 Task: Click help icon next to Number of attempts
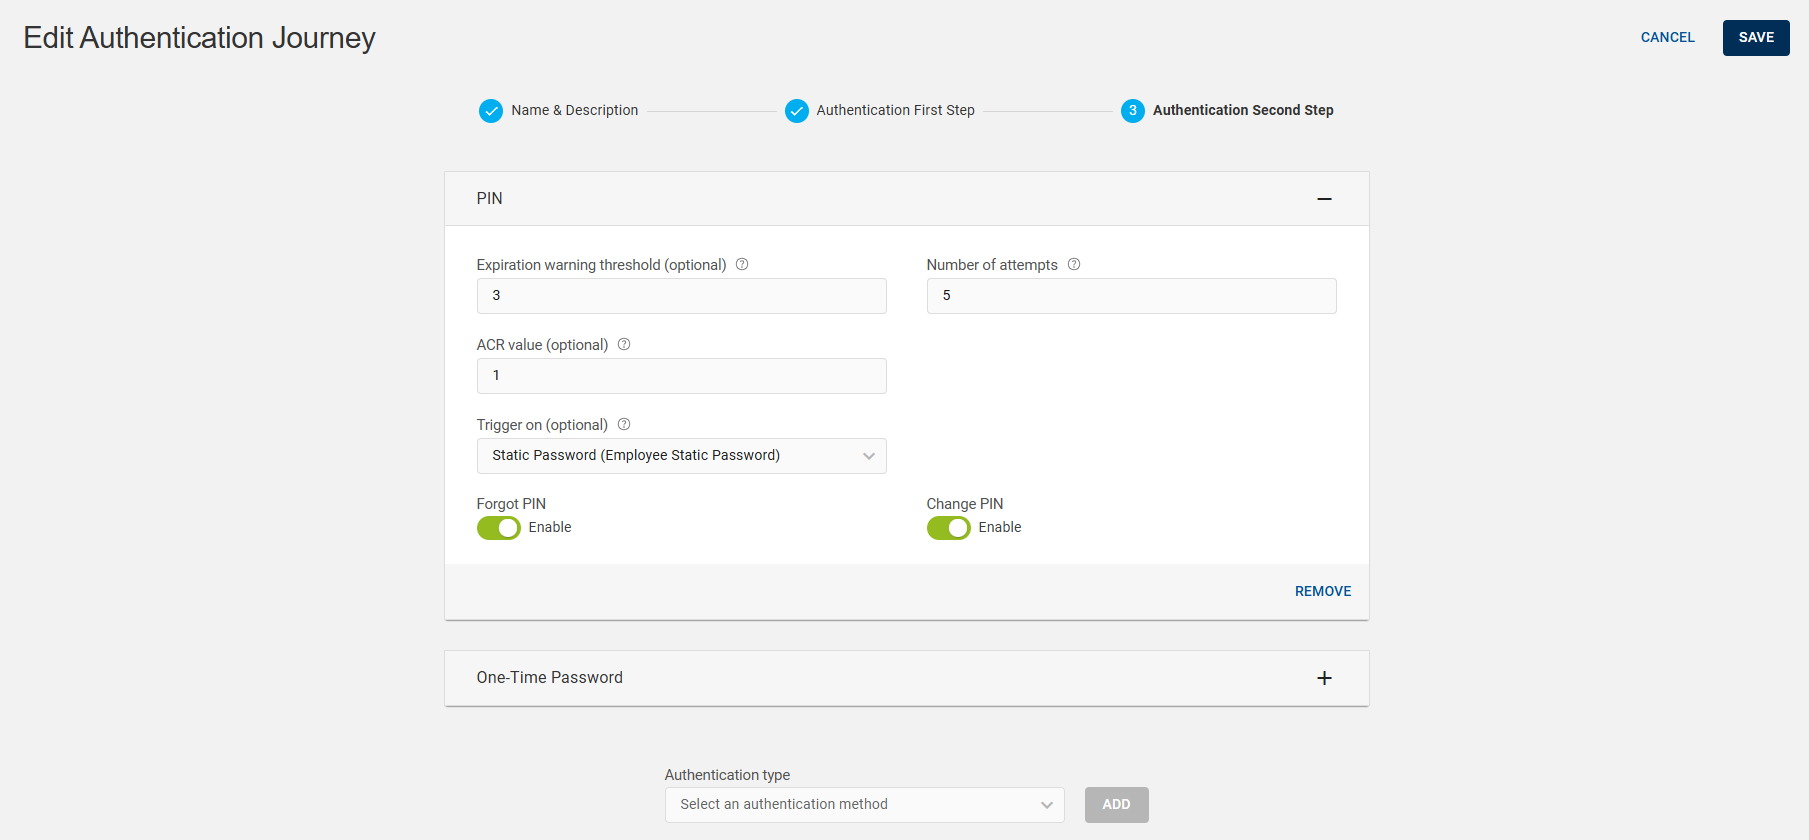[x=1074, y=265]
